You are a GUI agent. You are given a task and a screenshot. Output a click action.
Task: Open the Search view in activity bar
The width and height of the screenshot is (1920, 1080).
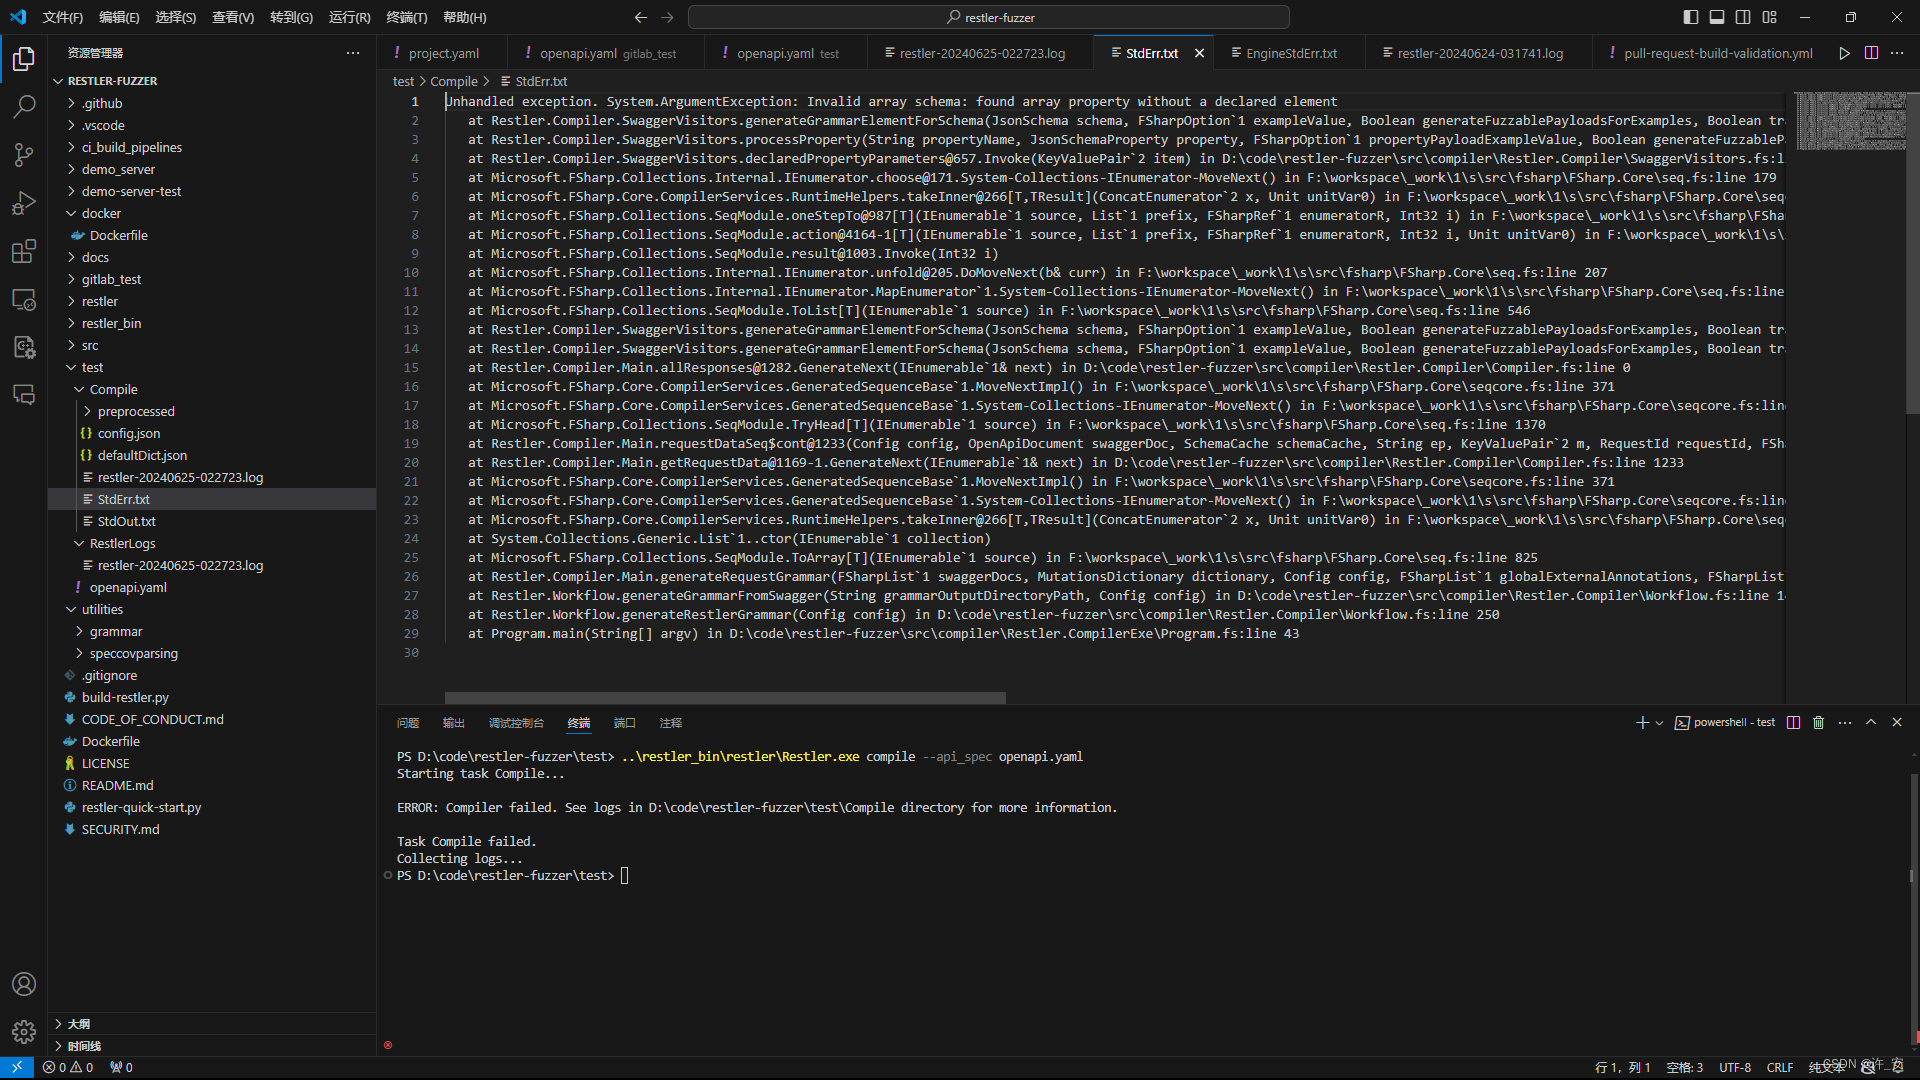tap(24, 106)
